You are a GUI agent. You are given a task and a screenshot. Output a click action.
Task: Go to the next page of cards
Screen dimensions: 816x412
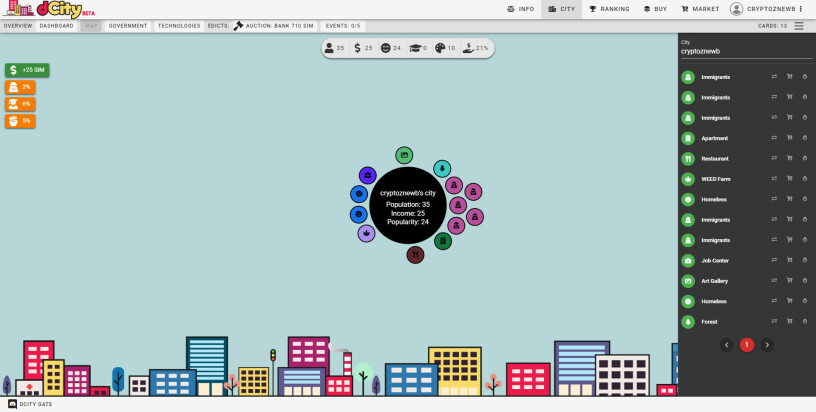point(767,345)
